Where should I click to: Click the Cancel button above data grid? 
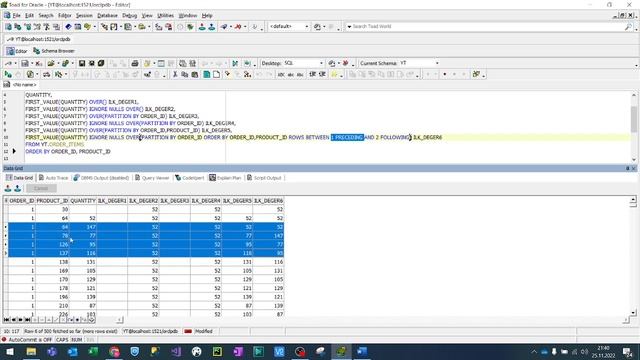point(41,188)
